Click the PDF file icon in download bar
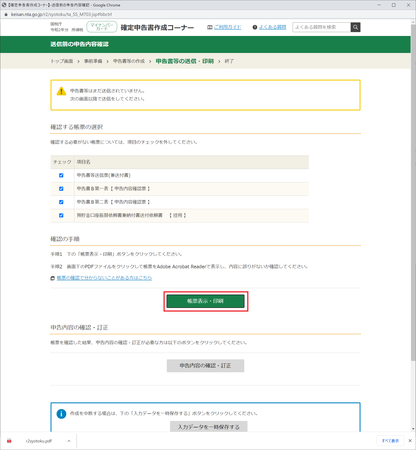The width and height of the screenshot is (416, 450). pos(9,441)
